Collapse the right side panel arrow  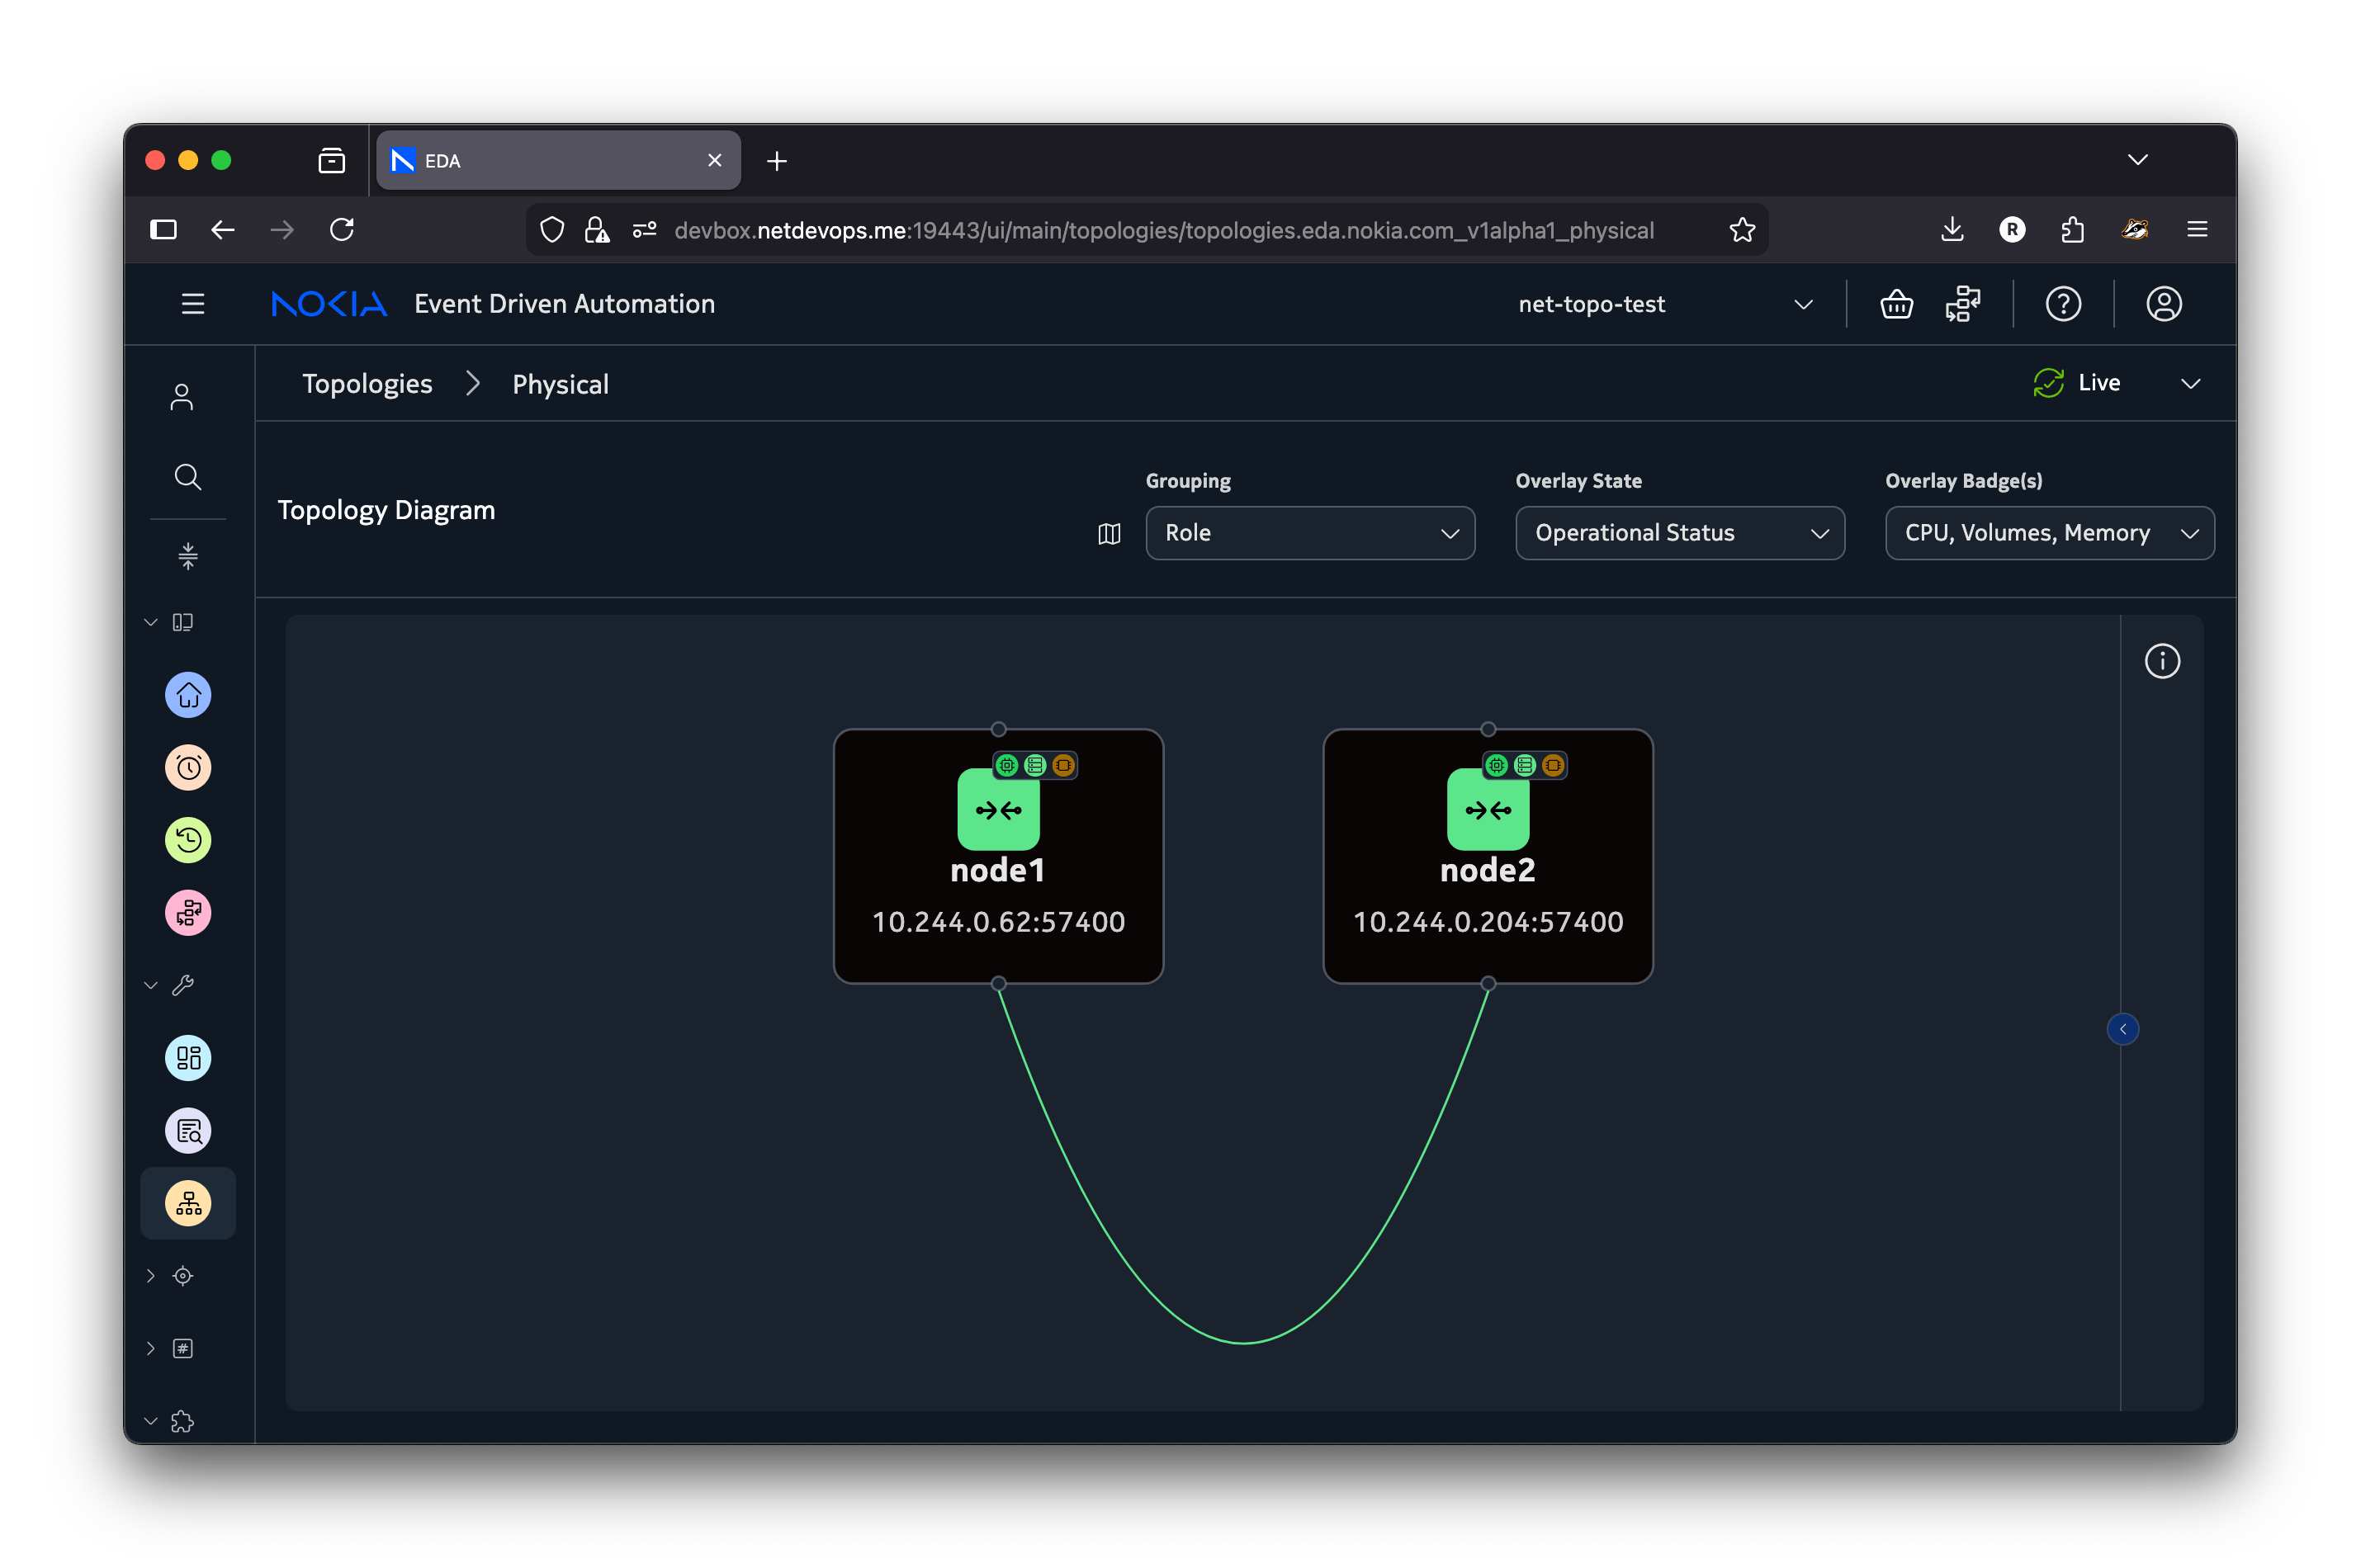[x=2122, y=1029]
